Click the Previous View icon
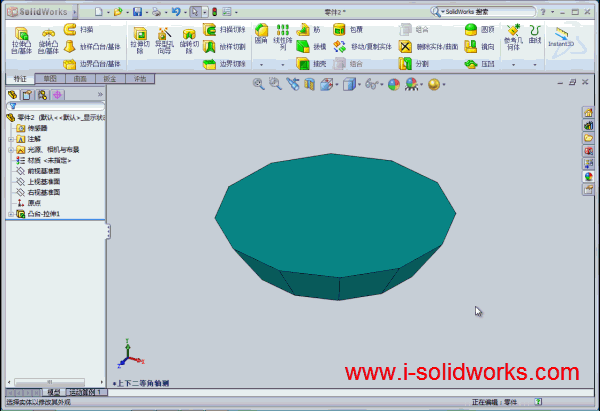Image resolution: width=600 pixels, height=411 pixels. pos(293,84)
